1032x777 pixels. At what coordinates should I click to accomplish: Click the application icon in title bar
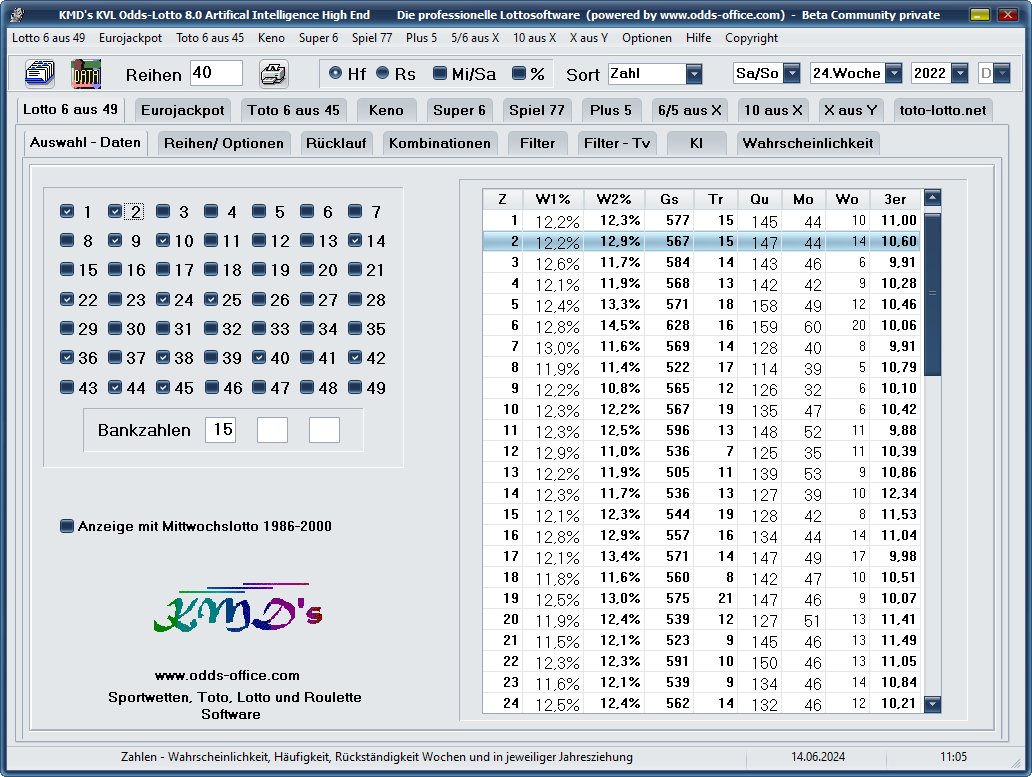[17, 14]
